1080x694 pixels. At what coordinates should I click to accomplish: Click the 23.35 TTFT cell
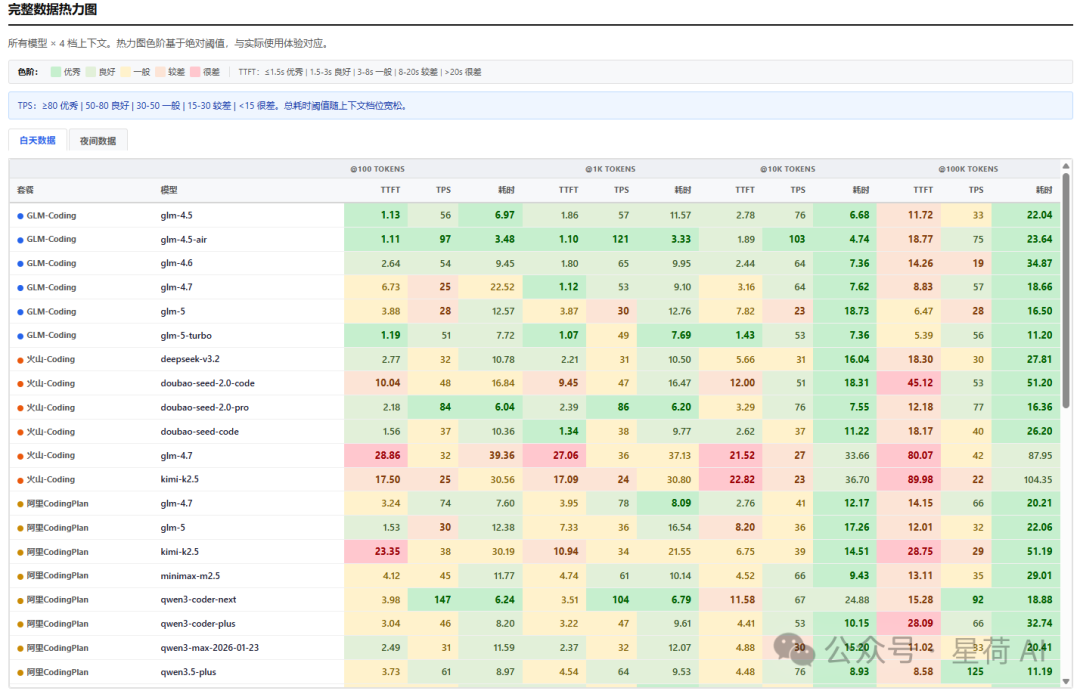(x=376, y=551)
